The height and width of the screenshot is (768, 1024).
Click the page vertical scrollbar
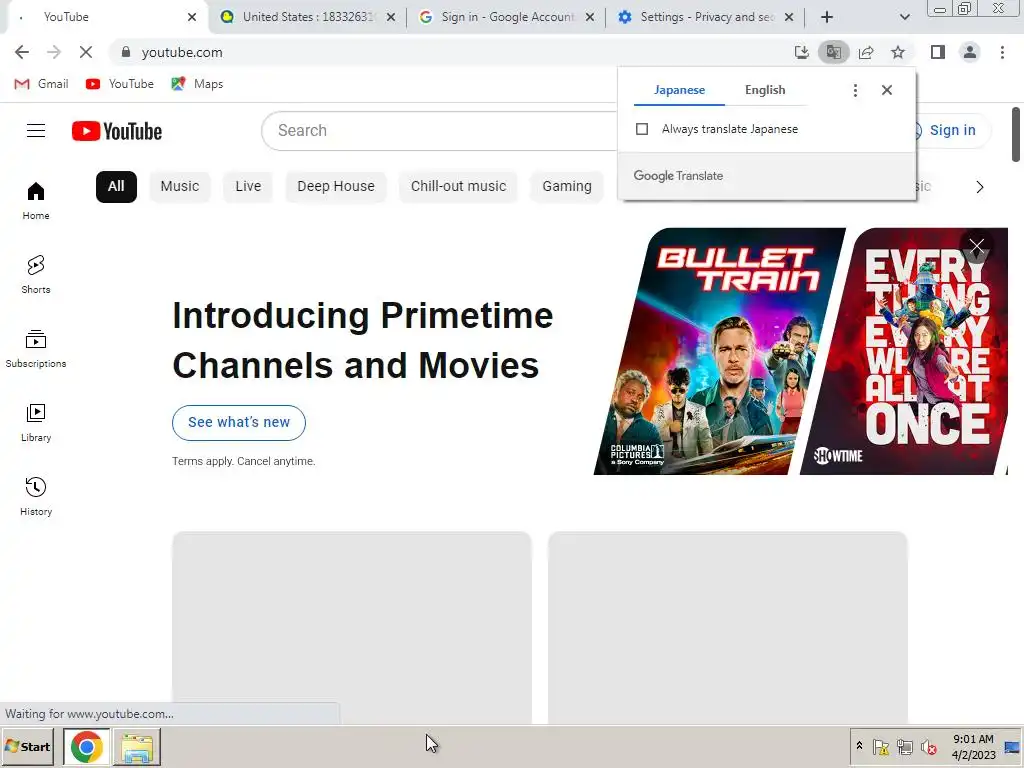click(x=1016, y=134)
